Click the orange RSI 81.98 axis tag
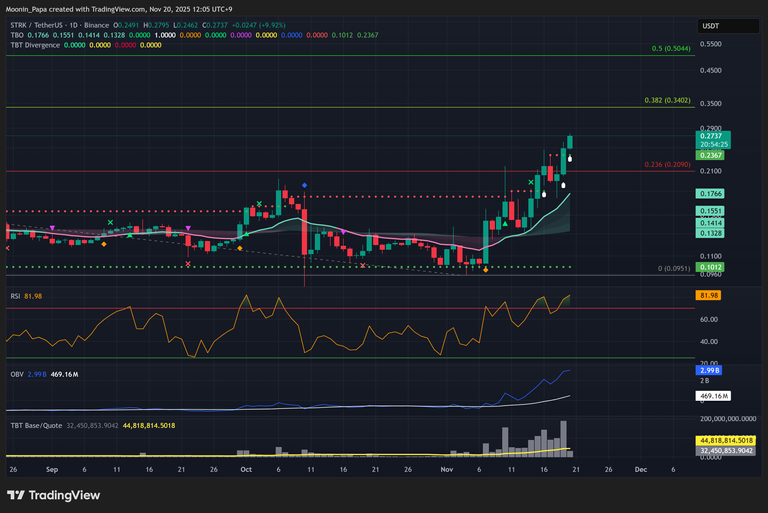 tap(711, 295)
